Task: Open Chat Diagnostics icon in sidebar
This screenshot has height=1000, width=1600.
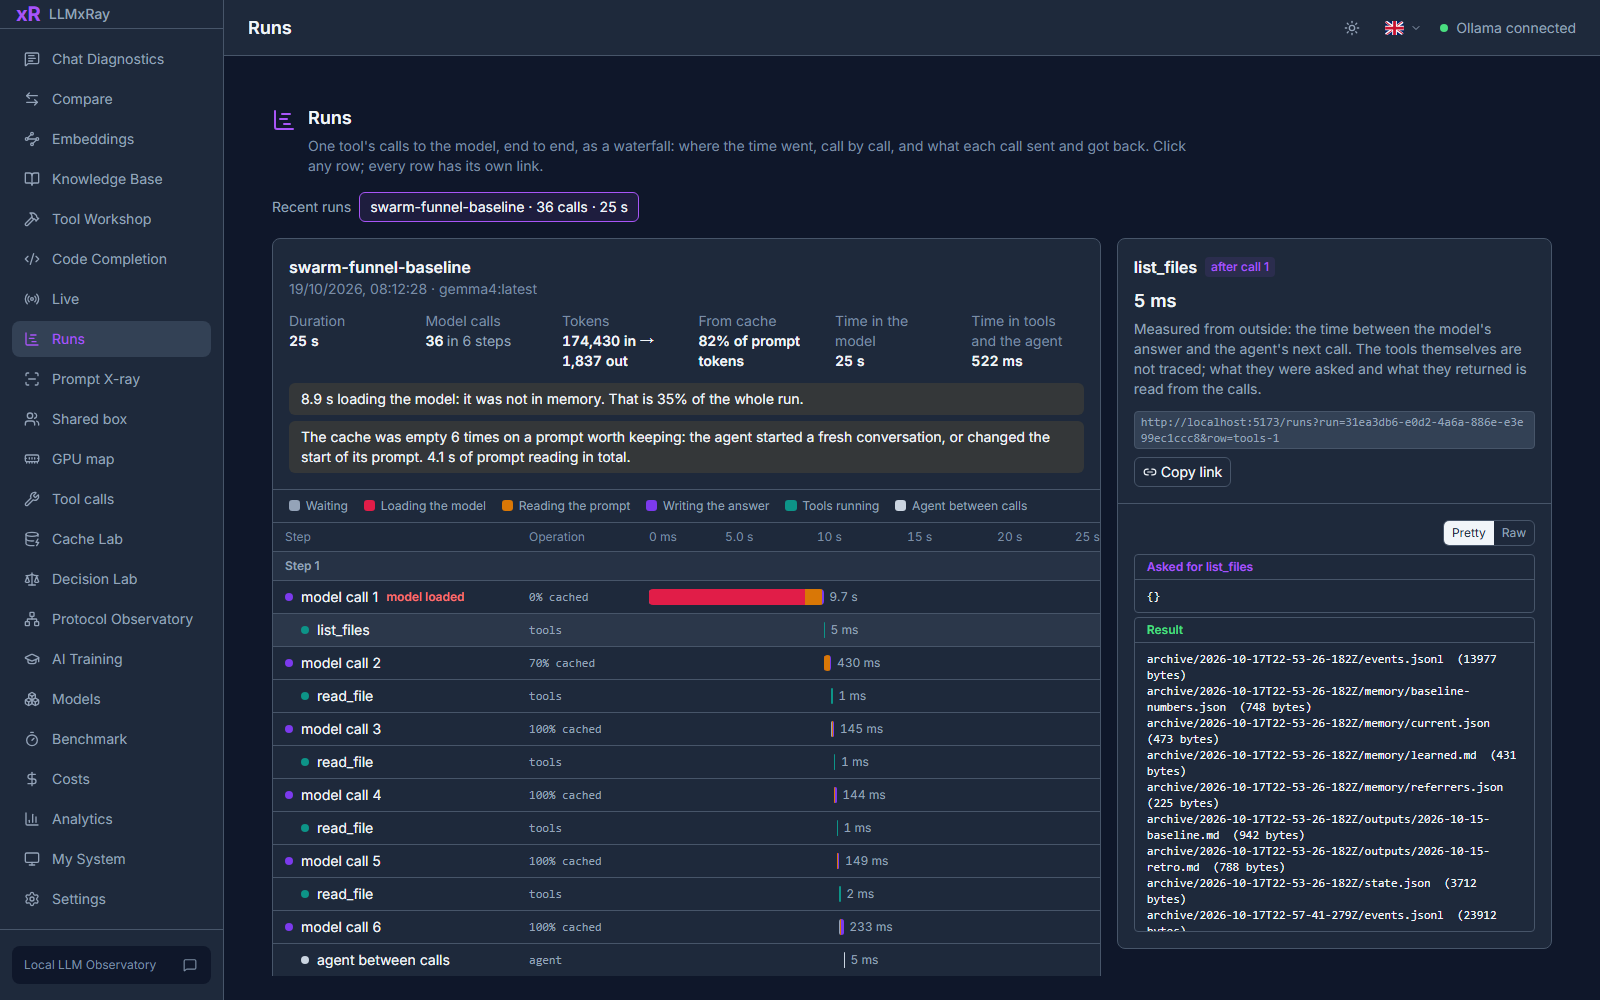Action: (x=32, y=59)
